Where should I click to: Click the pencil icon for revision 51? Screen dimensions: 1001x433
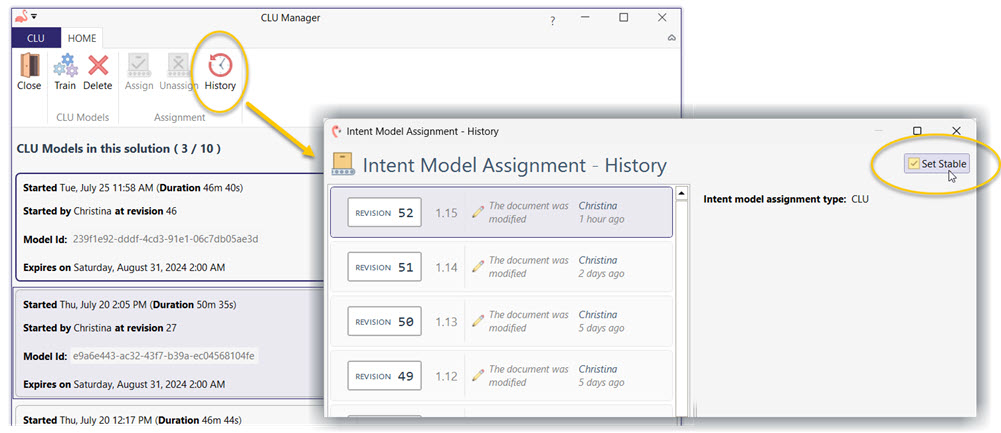[478, 267]
